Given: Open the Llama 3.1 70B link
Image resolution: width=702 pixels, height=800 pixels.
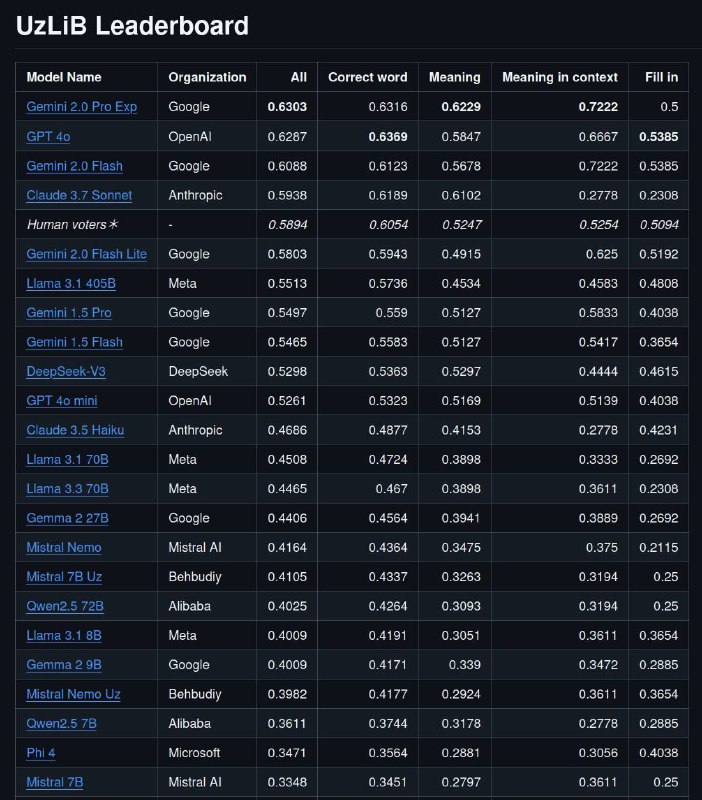Looking at the screenshot, I should [x=67, y=459].
